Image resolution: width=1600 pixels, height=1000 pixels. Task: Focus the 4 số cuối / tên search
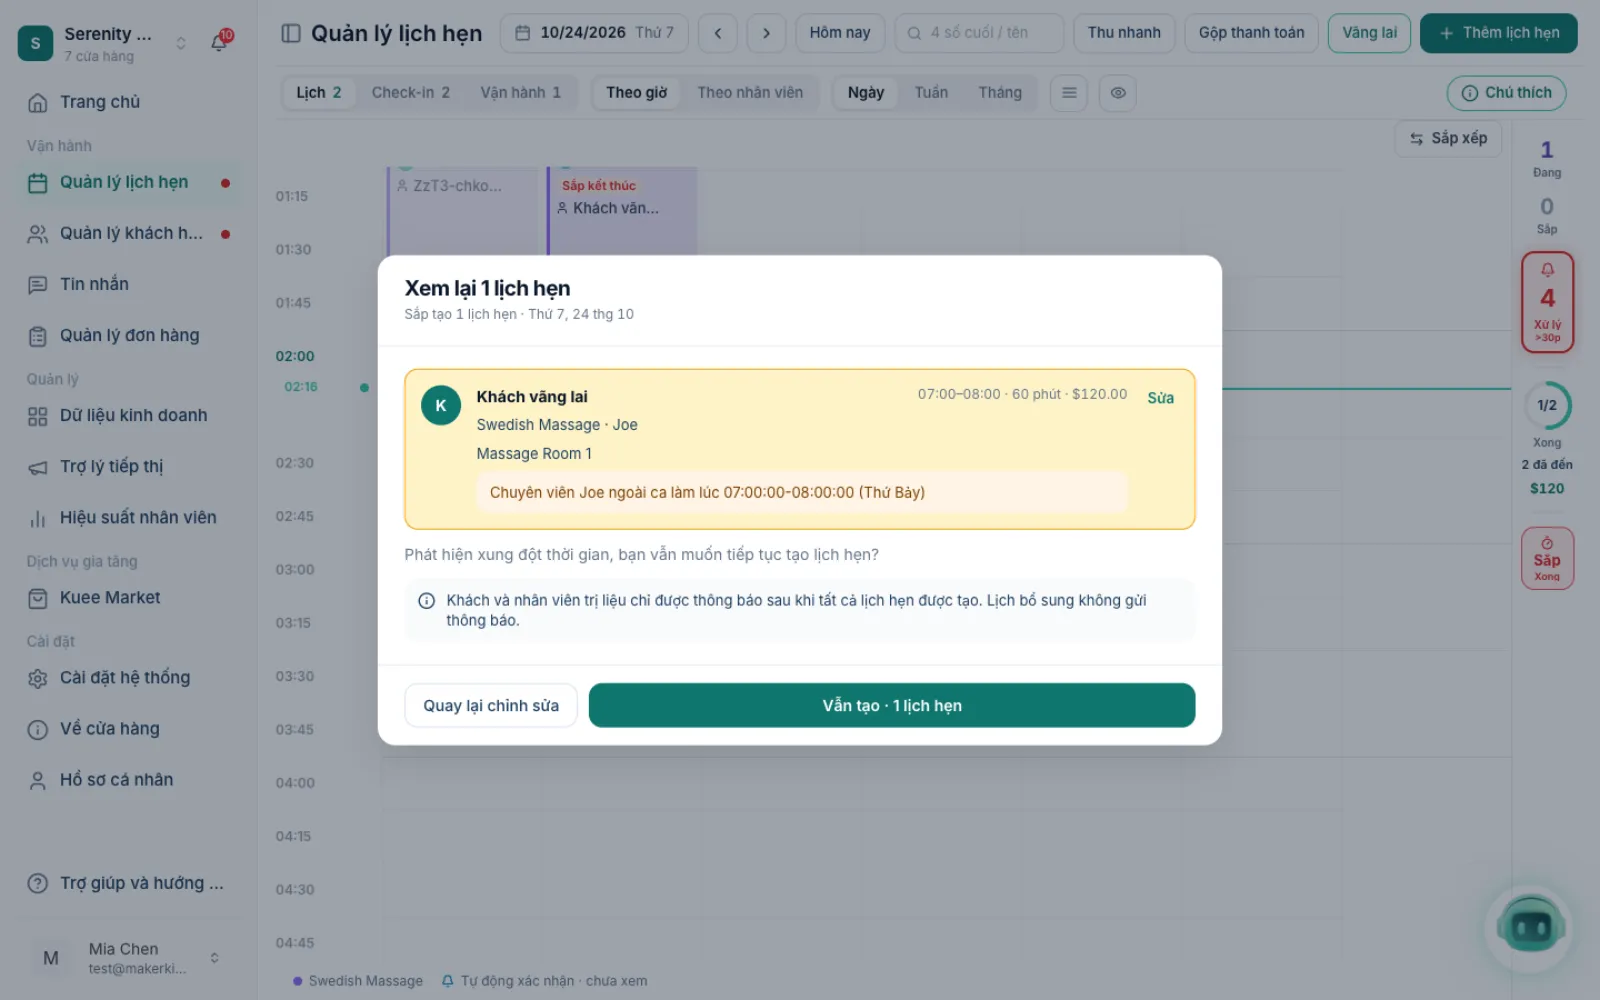pyautogui.click(x=979, y=33)
